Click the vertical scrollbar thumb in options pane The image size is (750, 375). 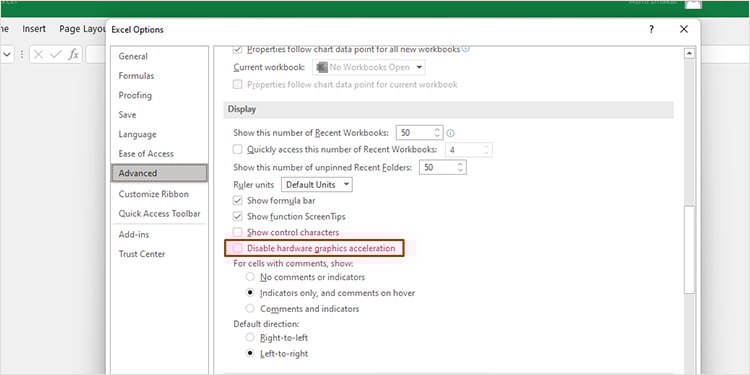[x=689, y=249]
